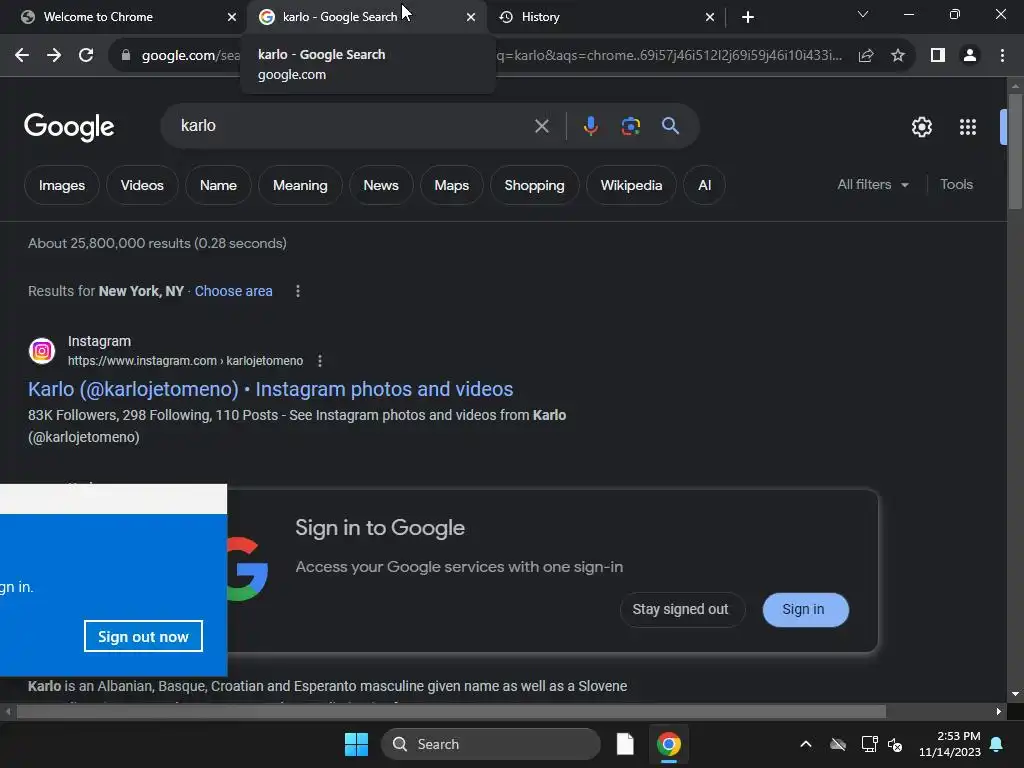
Task: Open more options beside Choose area
Action: [298, 291]
